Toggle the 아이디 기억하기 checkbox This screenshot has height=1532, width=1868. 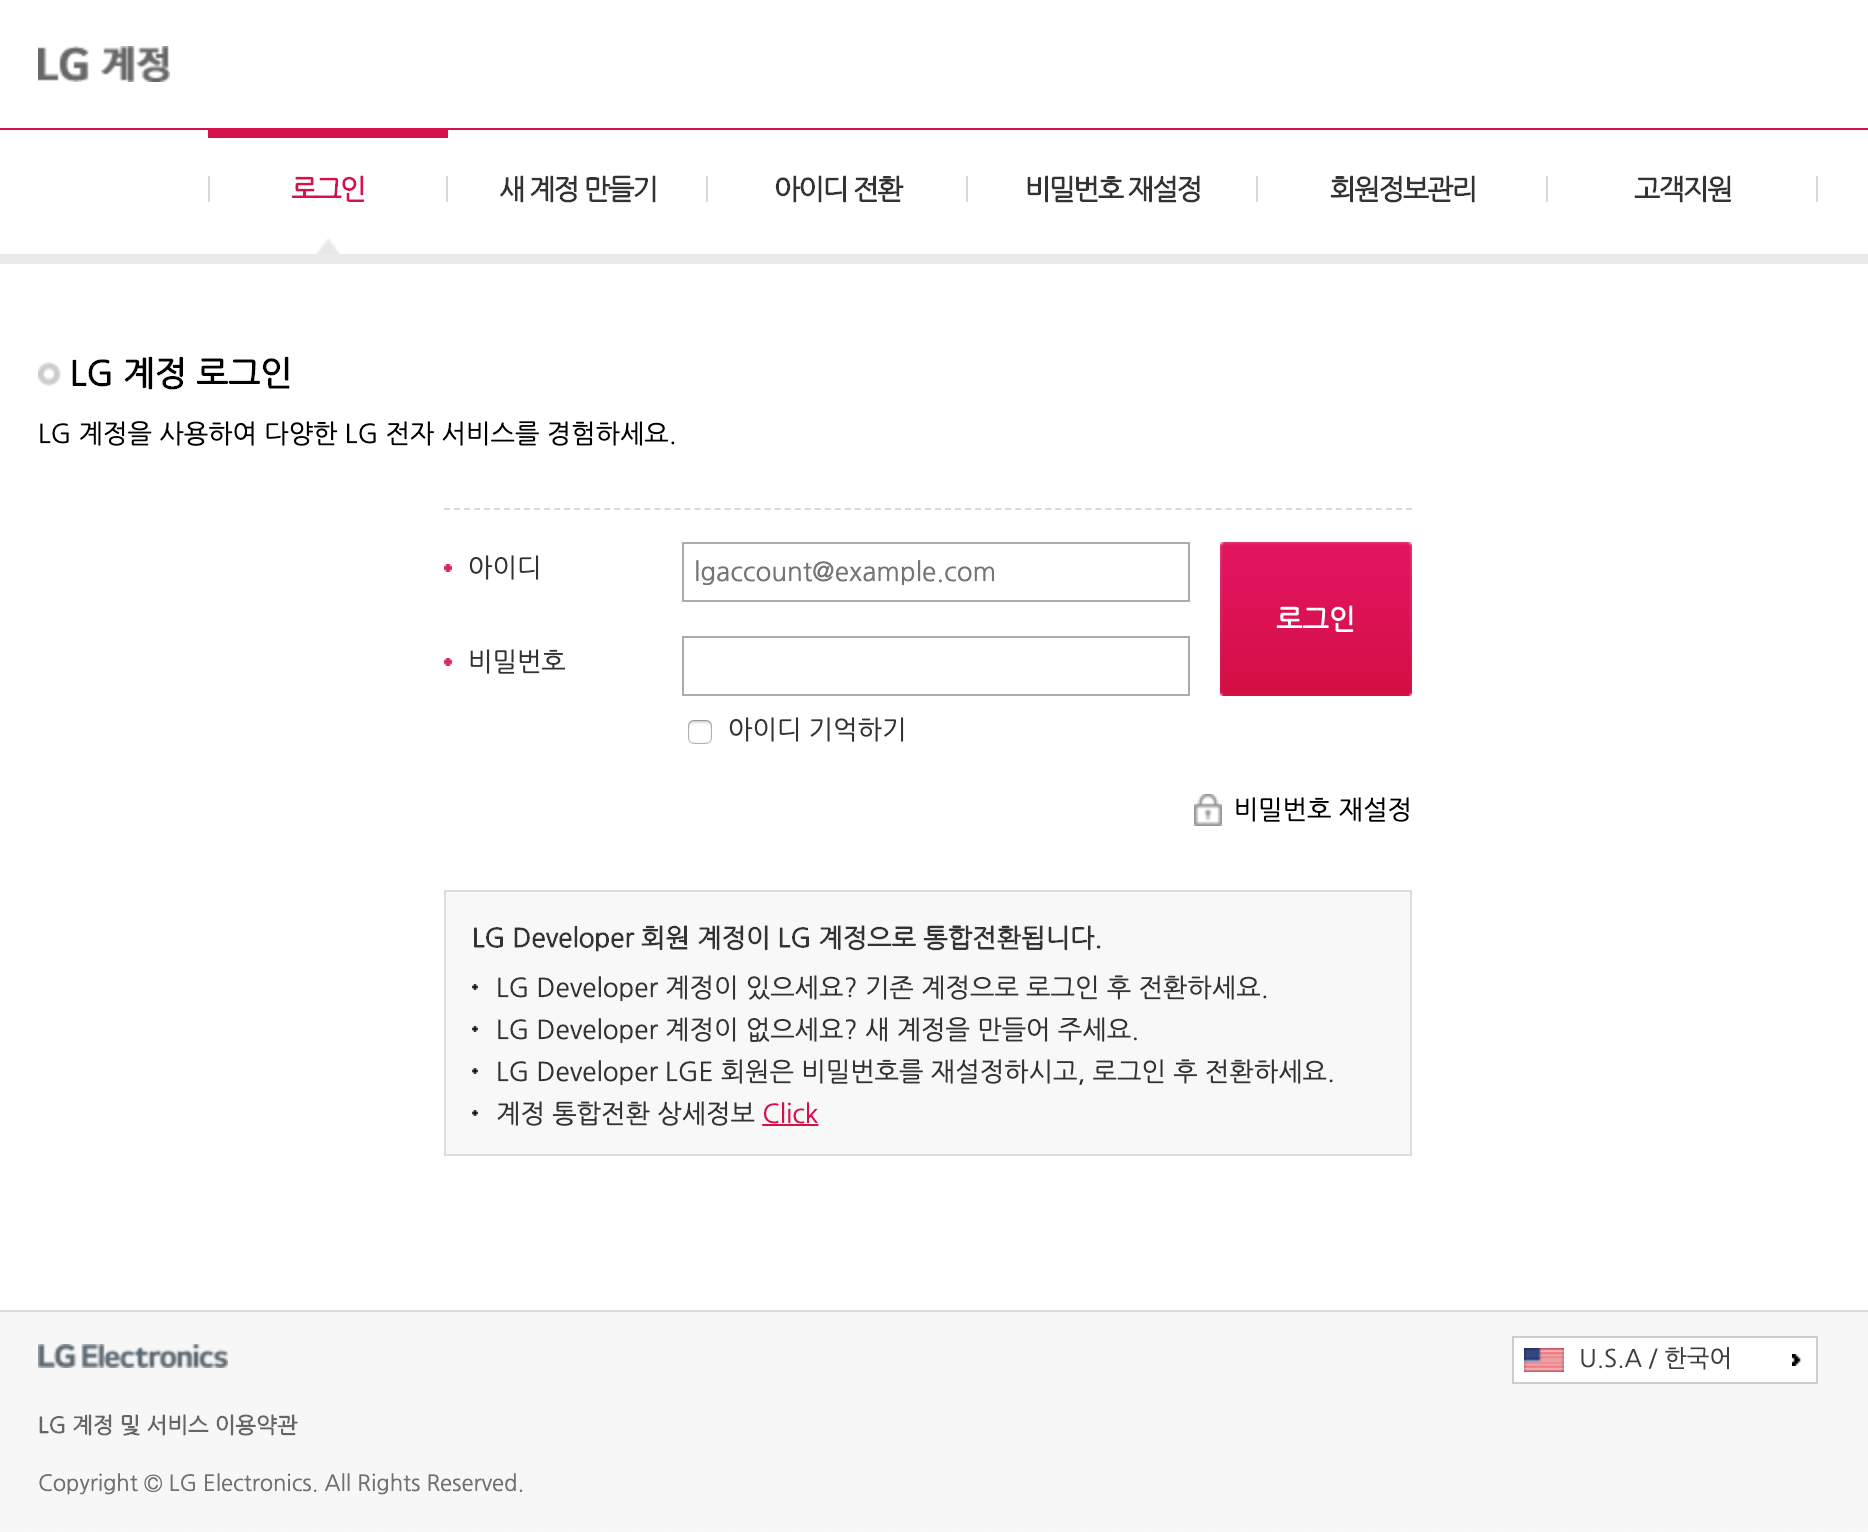[x=700, y=731]
